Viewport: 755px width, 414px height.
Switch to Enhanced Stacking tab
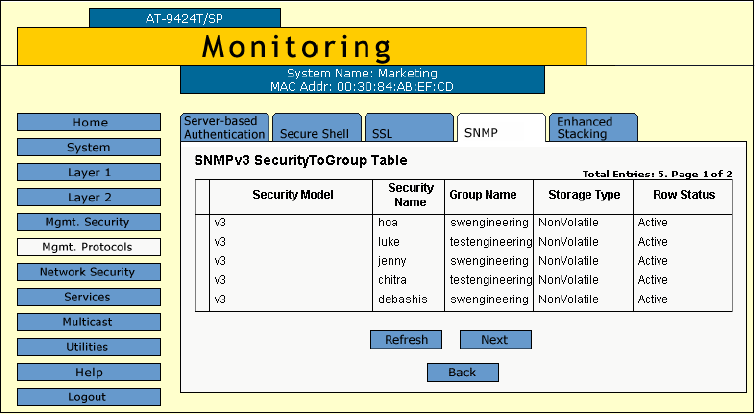coord(594,128)
